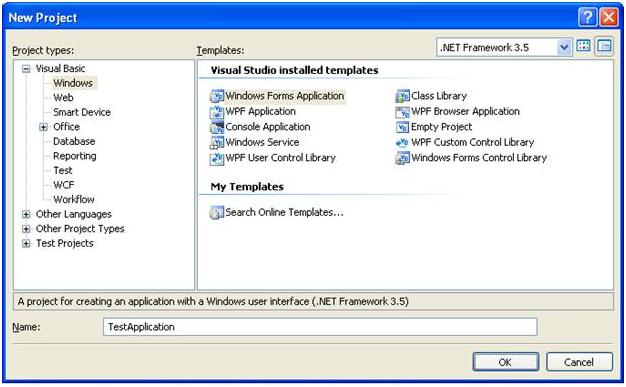Select the WPF Browser Application icon
Screen dimensions: 626x387
click(x=402, y=111)
